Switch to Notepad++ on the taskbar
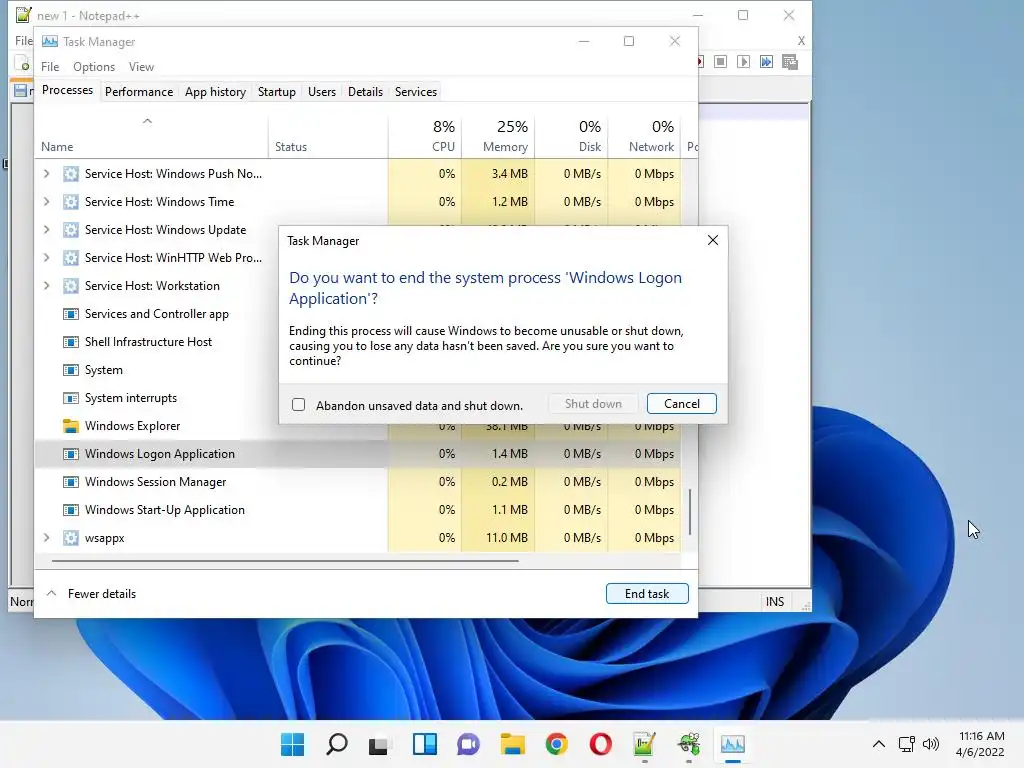The height and width of the screenshot is (768, 1024). pyautogui.click(x=645, y=744)
